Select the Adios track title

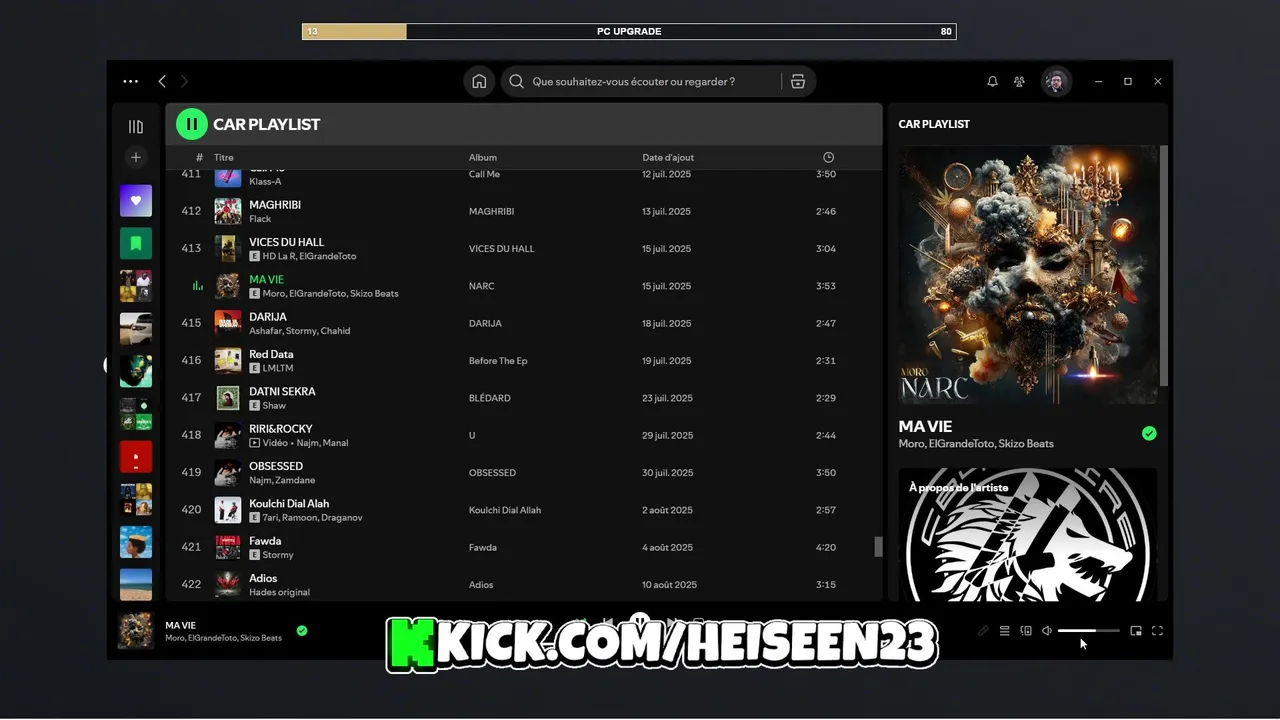click(x=263, y=578)
